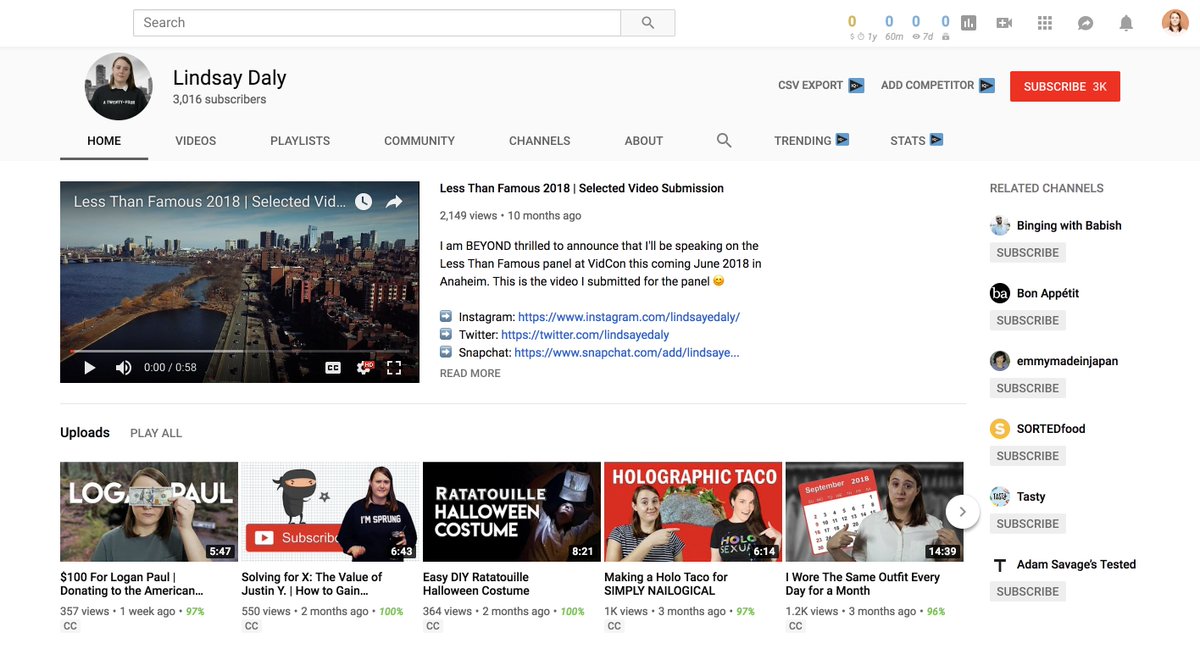1200x649 pixels.
Task: Click the featured video title link
Action: click(582, 189)
